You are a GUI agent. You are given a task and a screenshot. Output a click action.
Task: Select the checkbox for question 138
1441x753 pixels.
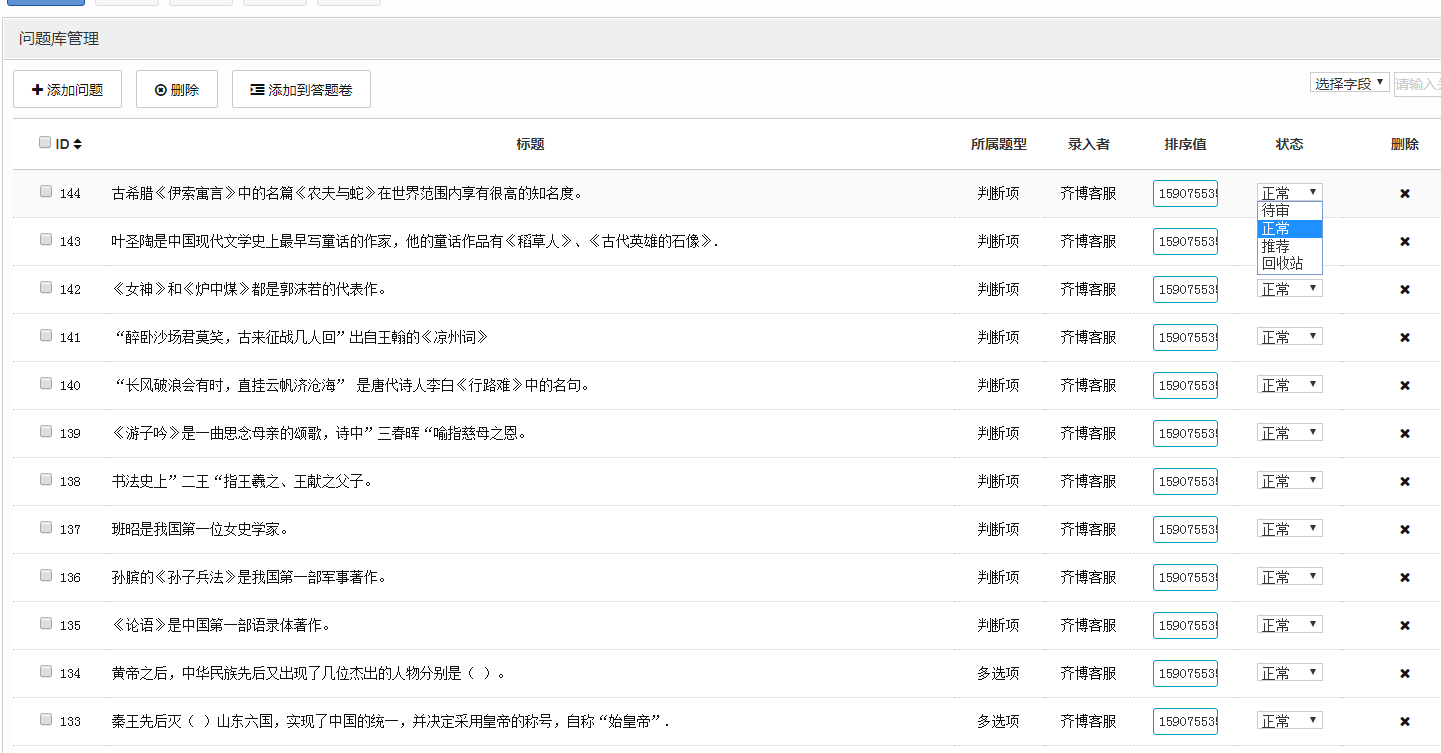(46, 480)
